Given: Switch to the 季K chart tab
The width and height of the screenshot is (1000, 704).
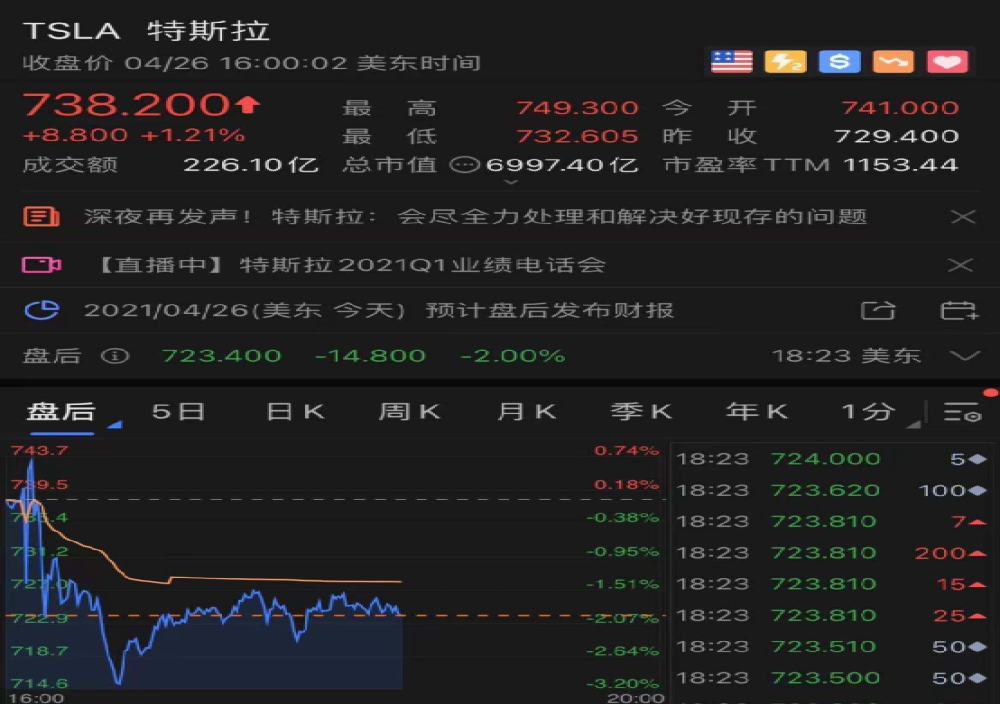Looking at the screenshot, I should (642, 412).
